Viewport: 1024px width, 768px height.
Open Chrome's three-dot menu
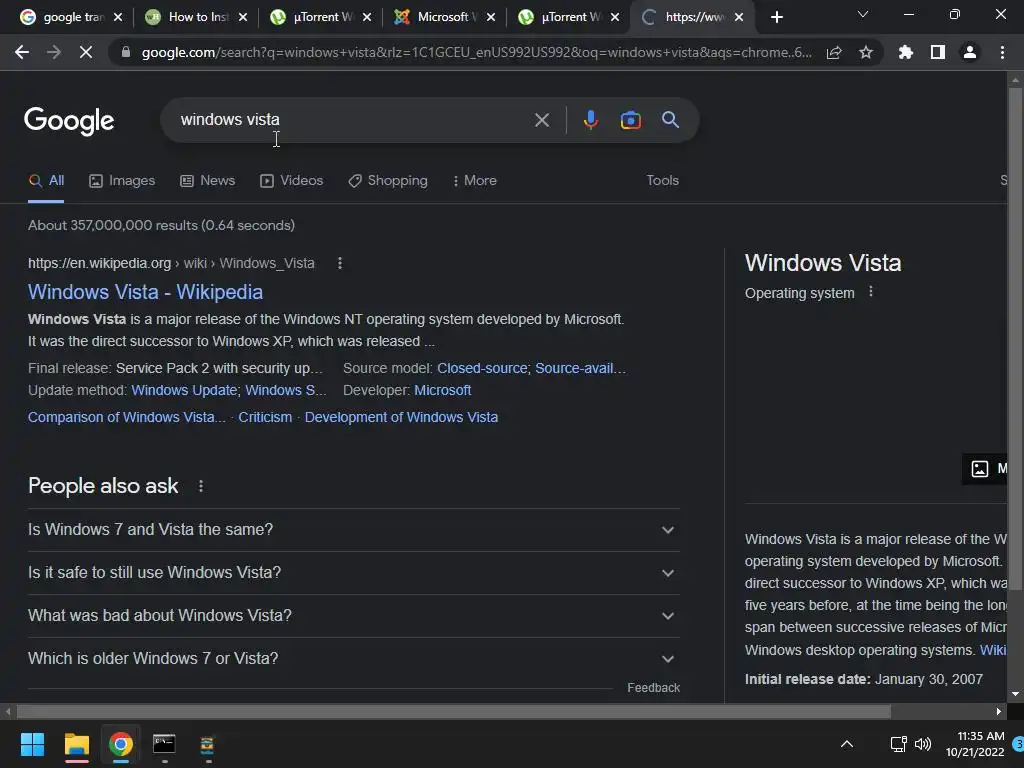(1002, 52)
